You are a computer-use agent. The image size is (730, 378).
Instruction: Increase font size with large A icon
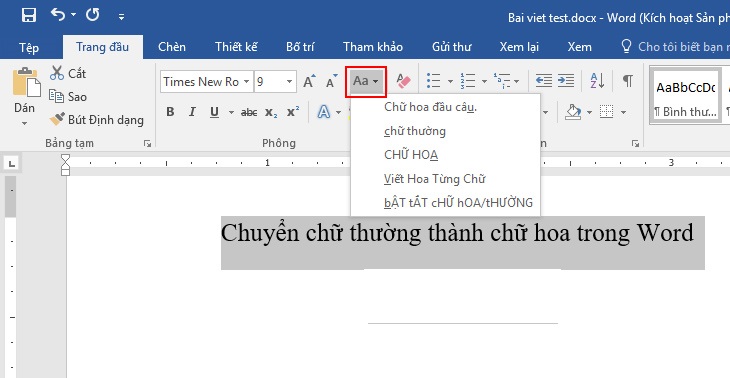pos(309,81)
